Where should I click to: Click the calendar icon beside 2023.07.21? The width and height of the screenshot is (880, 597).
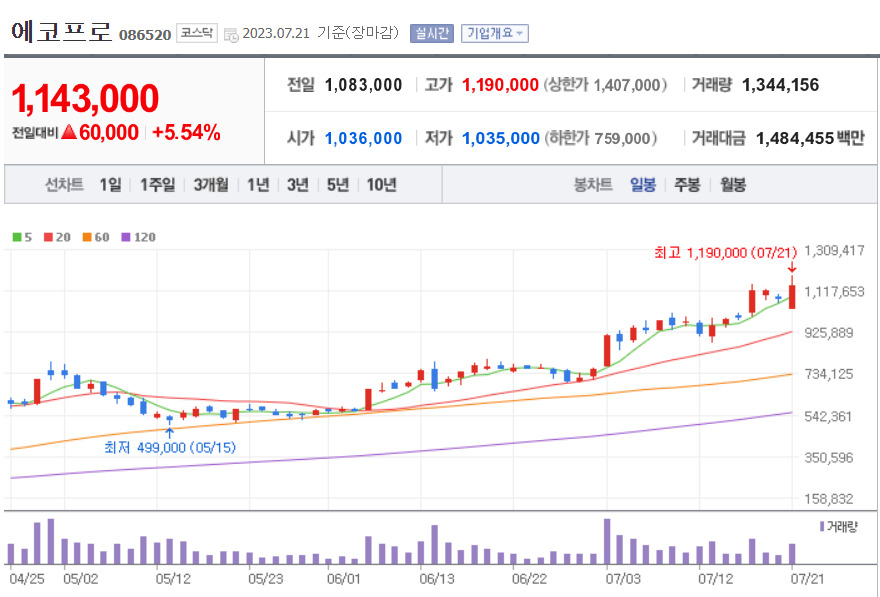pyautogui.click(x=231, y=35)
